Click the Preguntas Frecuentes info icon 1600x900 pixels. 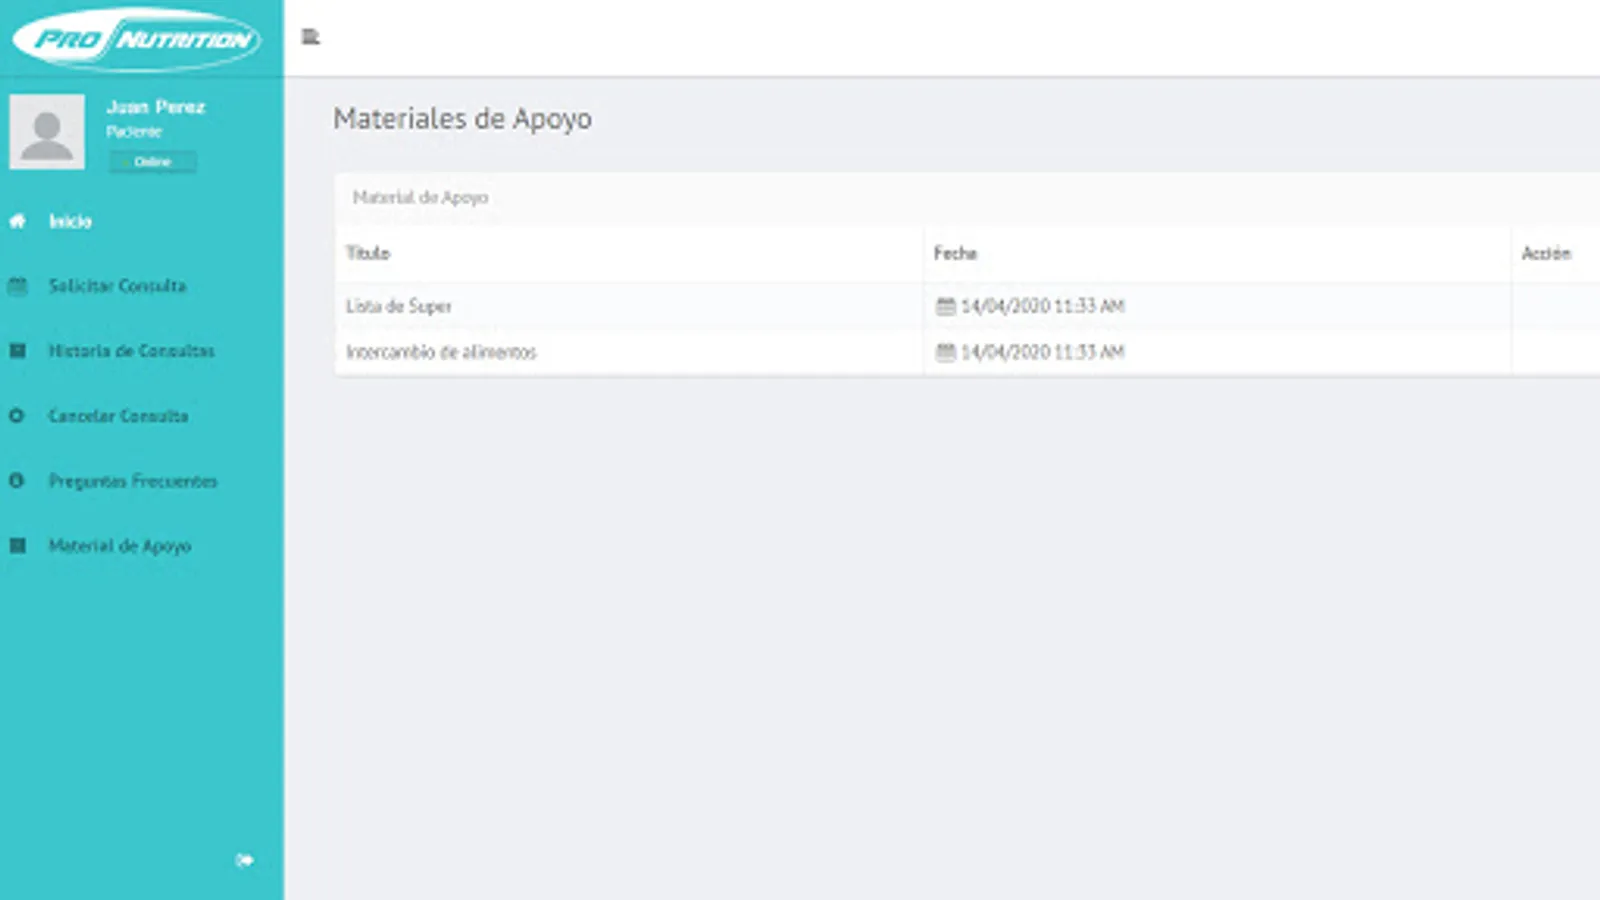(16, 481)
